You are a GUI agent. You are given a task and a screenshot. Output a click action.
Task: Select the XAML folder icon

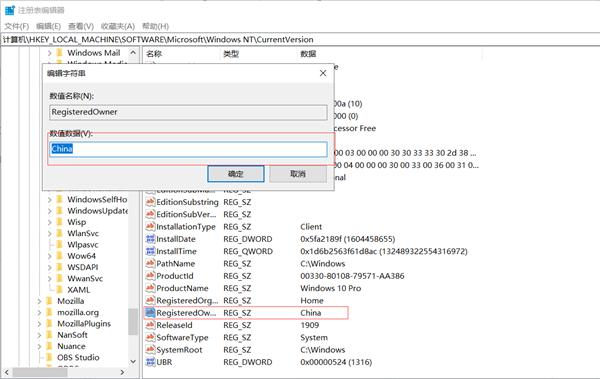coord(59,290)
